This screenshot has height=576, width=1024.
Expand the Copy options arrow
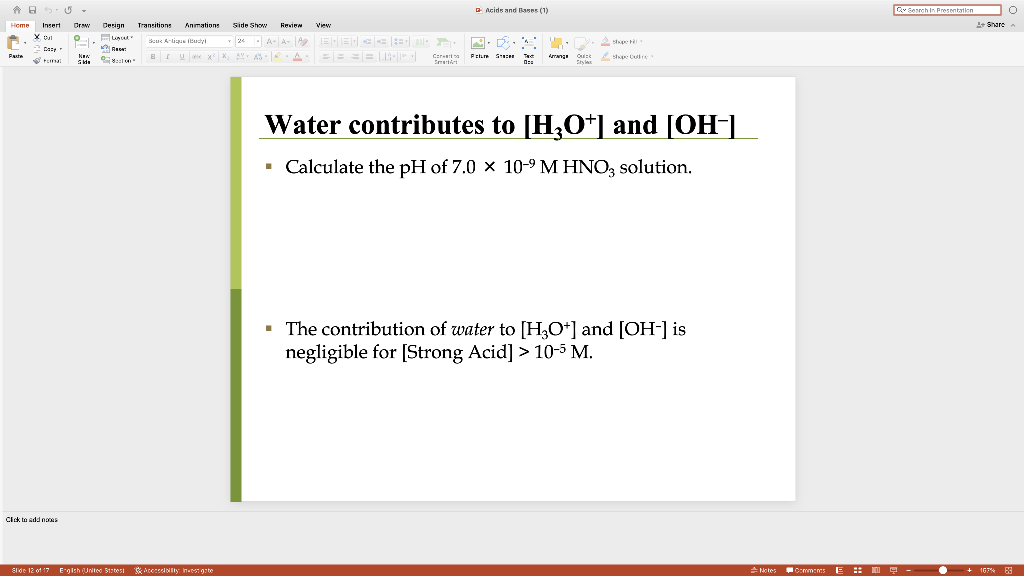[61, 49]
